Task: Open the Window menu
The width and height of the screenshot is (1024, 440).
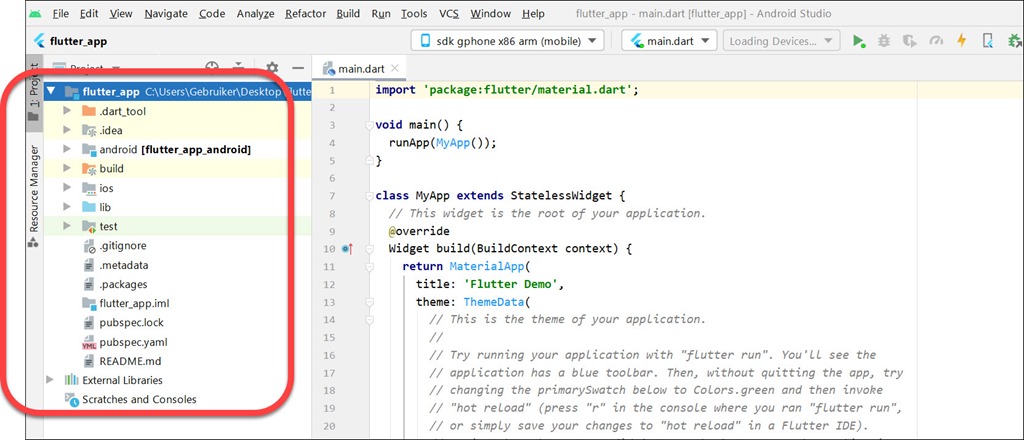Action: (490, 14)
